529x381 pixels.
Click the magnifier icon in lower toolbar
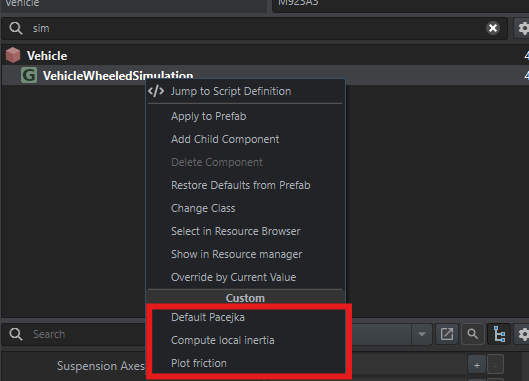click(473, 334)
